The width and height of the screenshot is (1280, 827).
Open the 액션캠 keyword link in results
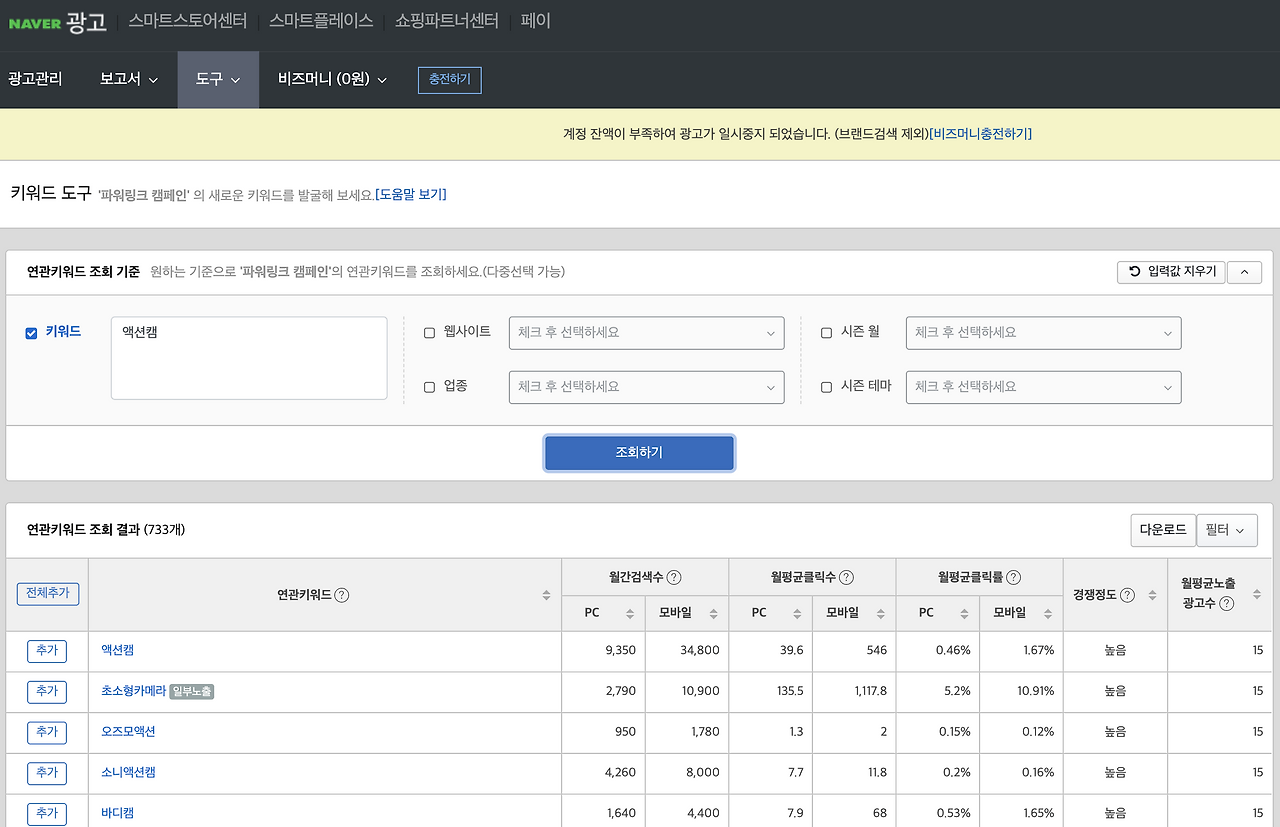[x=118, y=650]
